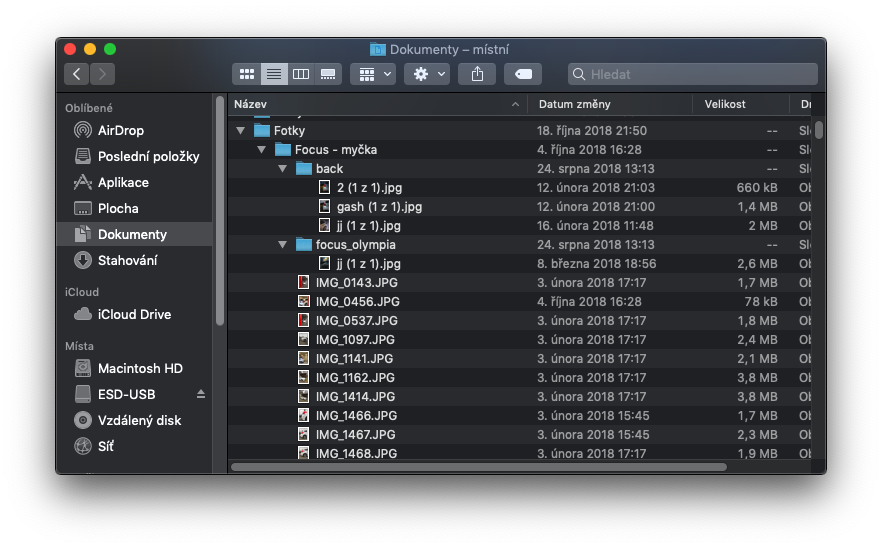882x548 pixels.
Task: Collapse the focus_olympia folder
Action: (x=283, y=244)
